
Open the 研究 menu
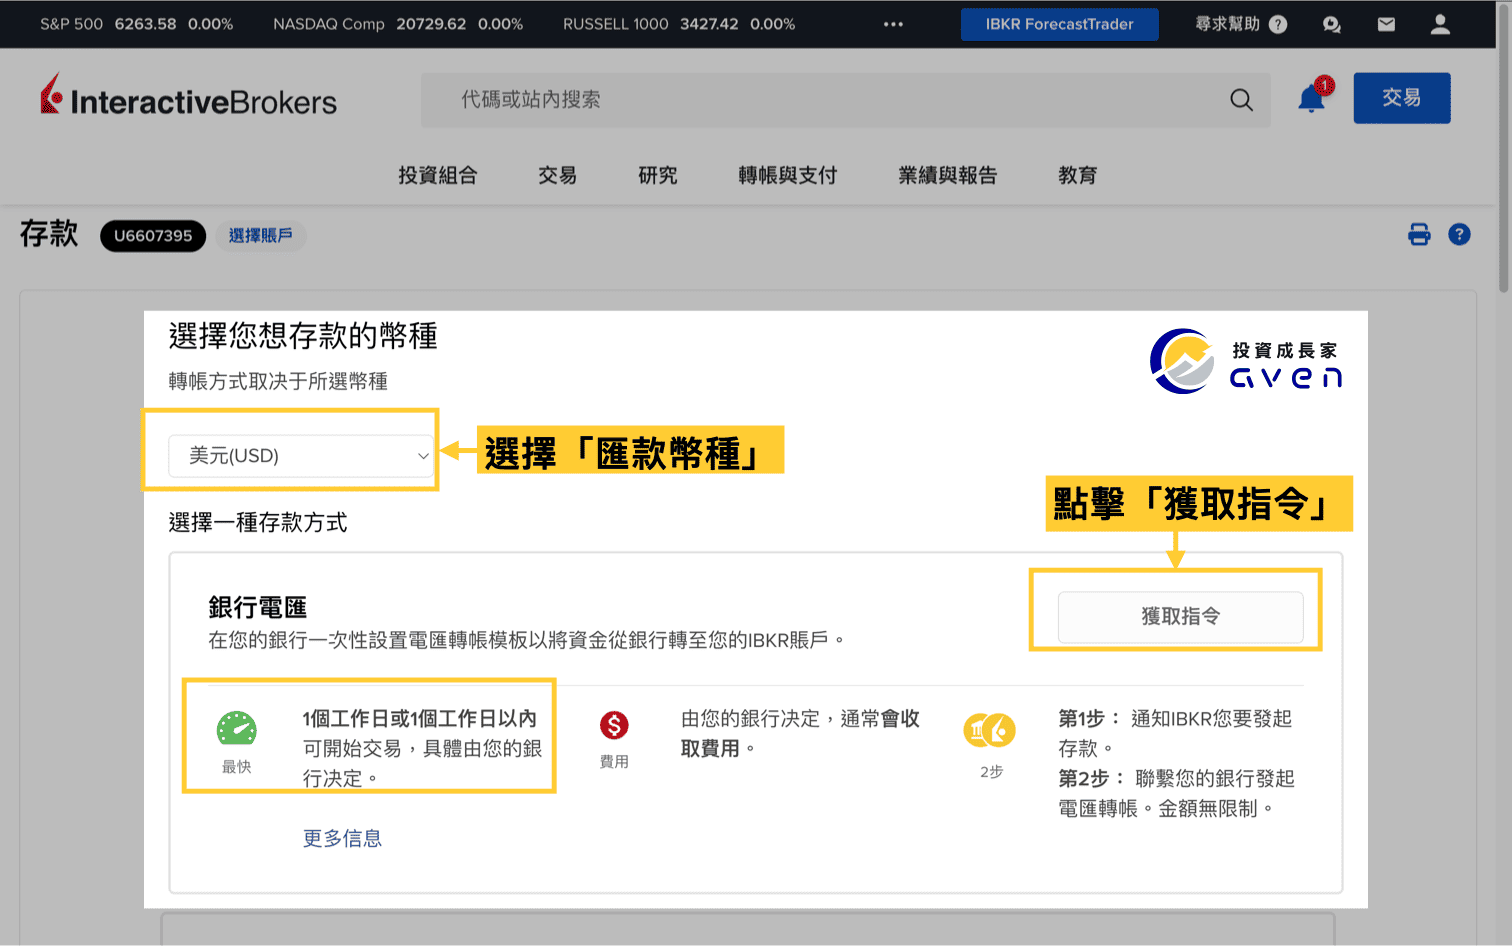point(657,175)
